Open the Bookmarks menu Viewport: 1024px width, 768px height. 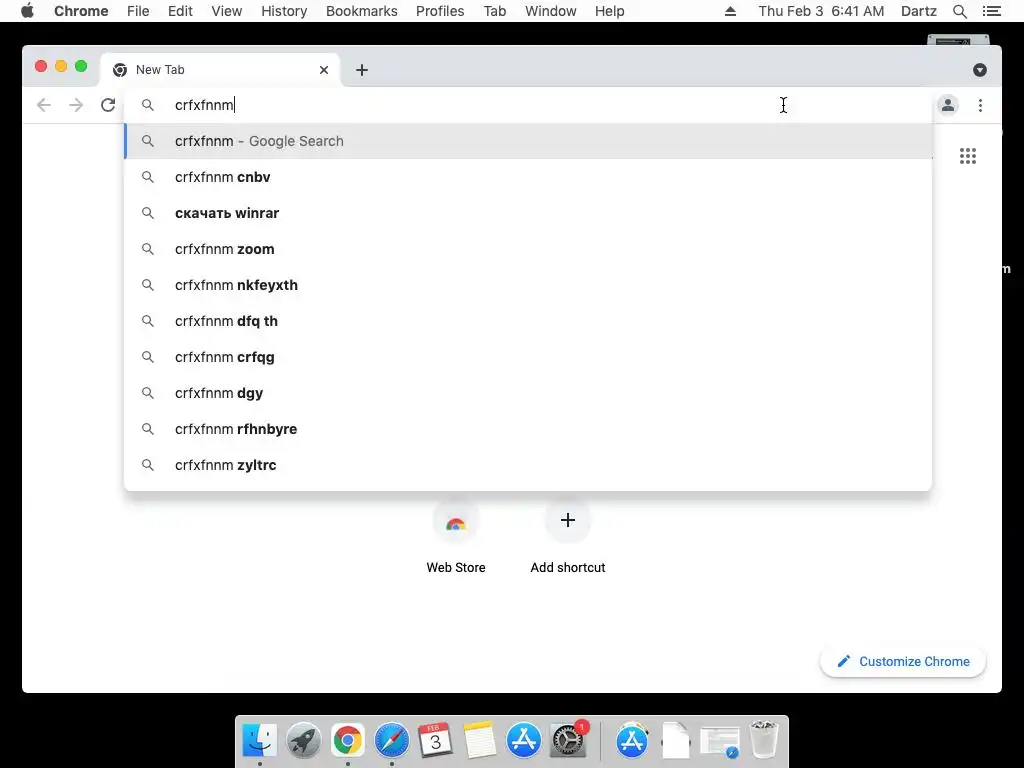tap(361, 11)
